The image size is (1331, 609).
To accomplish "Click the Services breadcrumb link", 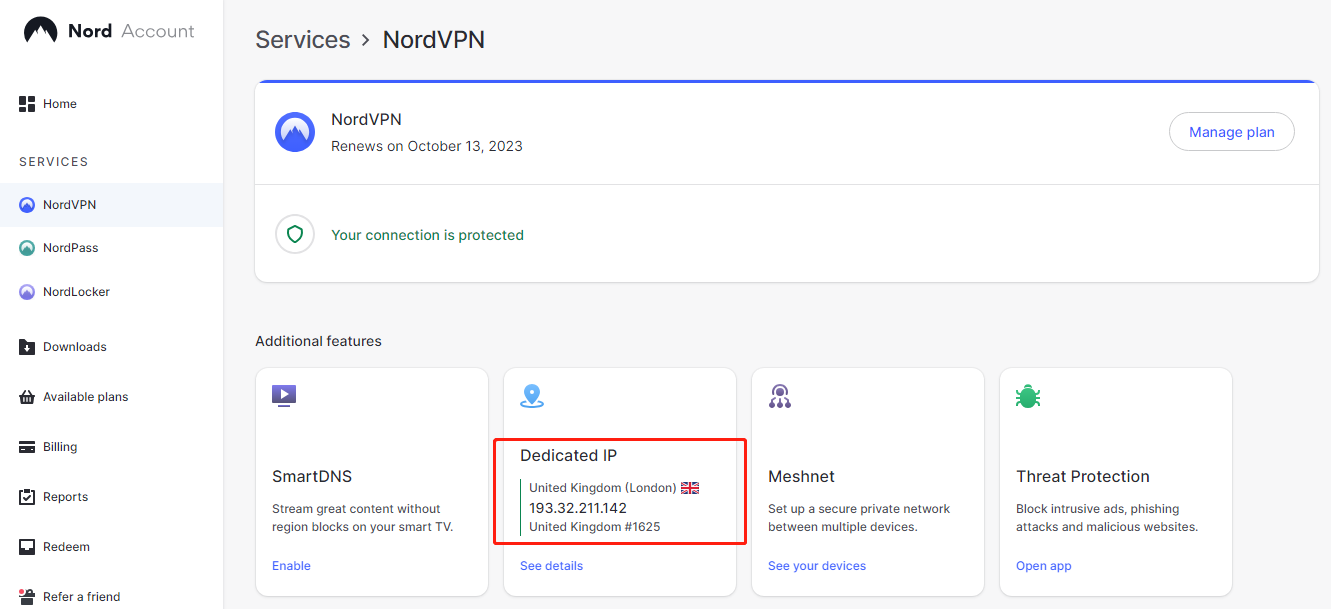I will pyautogui.click(x=303, y=40).
